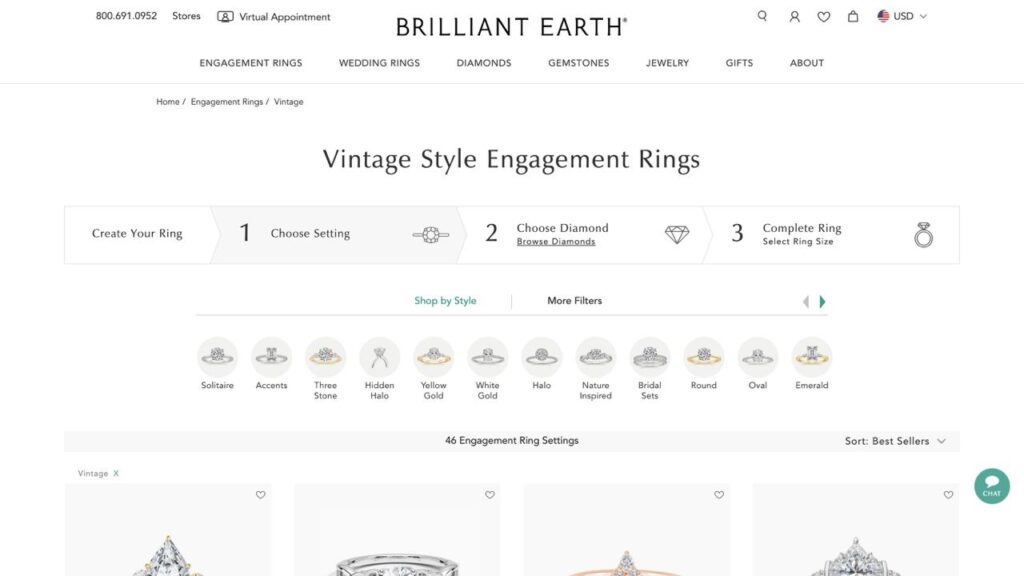This screenshot has width=1024, height=576.
Task: Click the ring setting icon in step 1
Action: [430, 234]
